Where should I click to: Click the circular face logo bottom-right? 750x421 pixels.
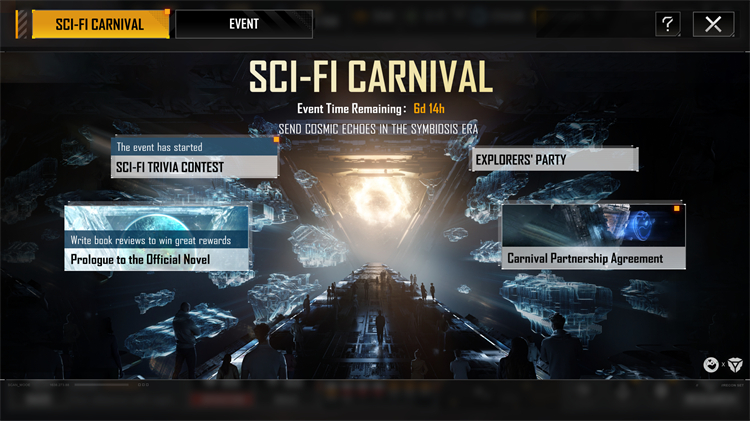711,365
